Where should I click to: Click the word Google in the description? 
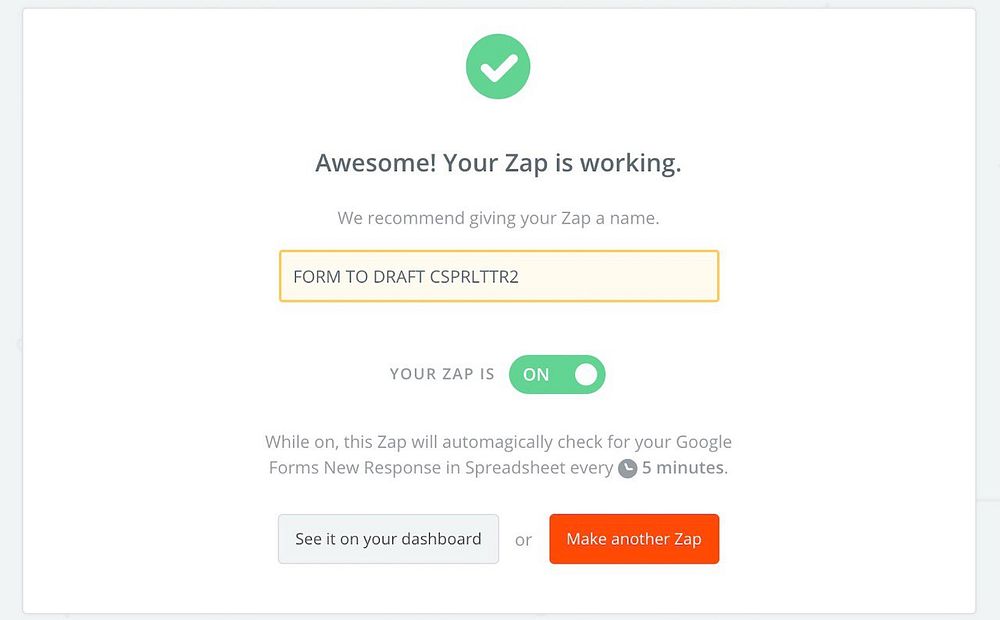click(704, 441)
